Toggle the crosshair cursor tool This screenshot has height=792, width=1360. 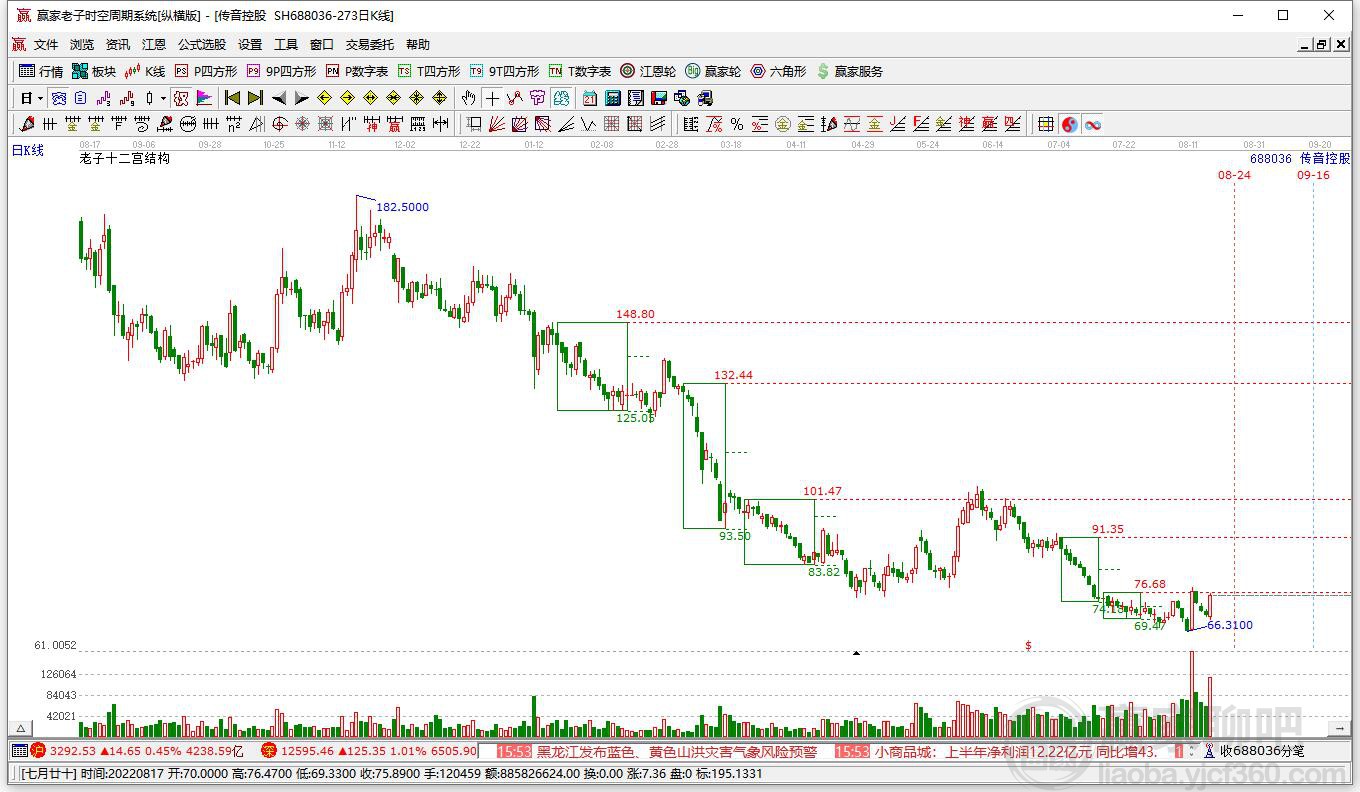point(492,98)
